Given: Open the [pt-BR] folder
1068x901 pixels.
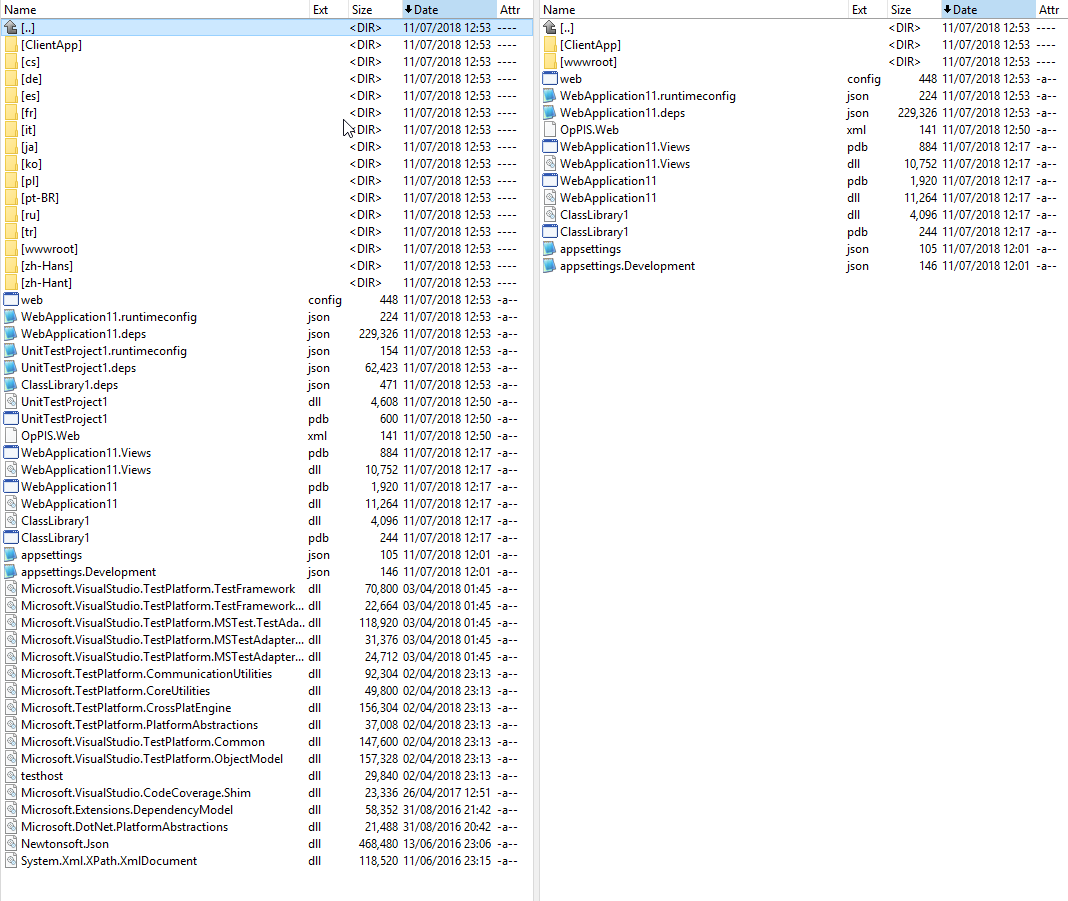Looking at the screenshot, I should click(x=43, y=197).
